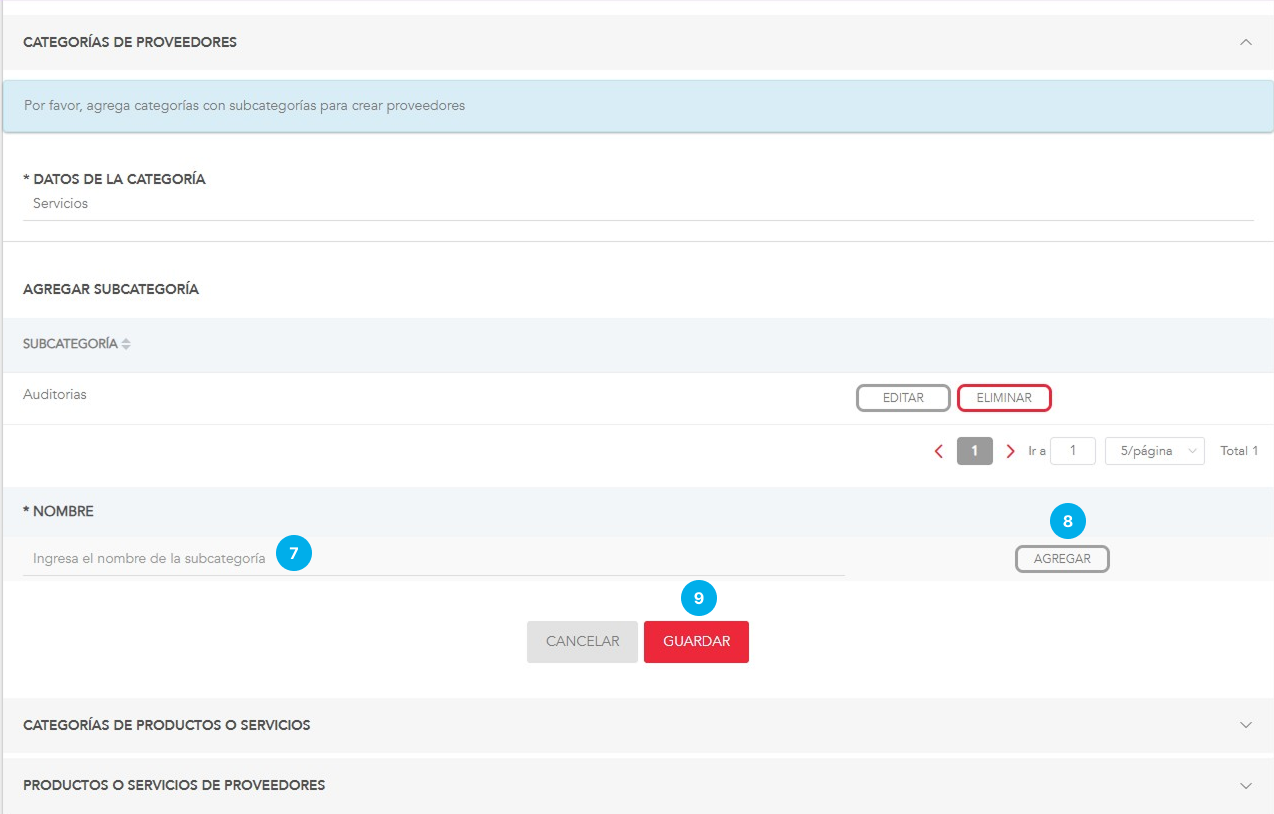Click the blue number 9 marker

[699, 598]
